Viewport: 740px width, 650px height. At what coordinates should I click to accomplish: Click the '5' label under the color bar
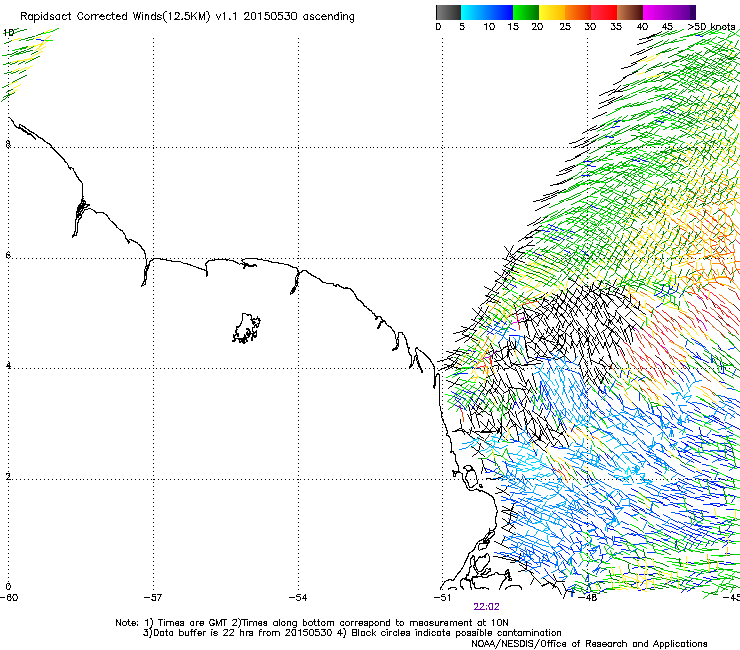tap(462, 27)
